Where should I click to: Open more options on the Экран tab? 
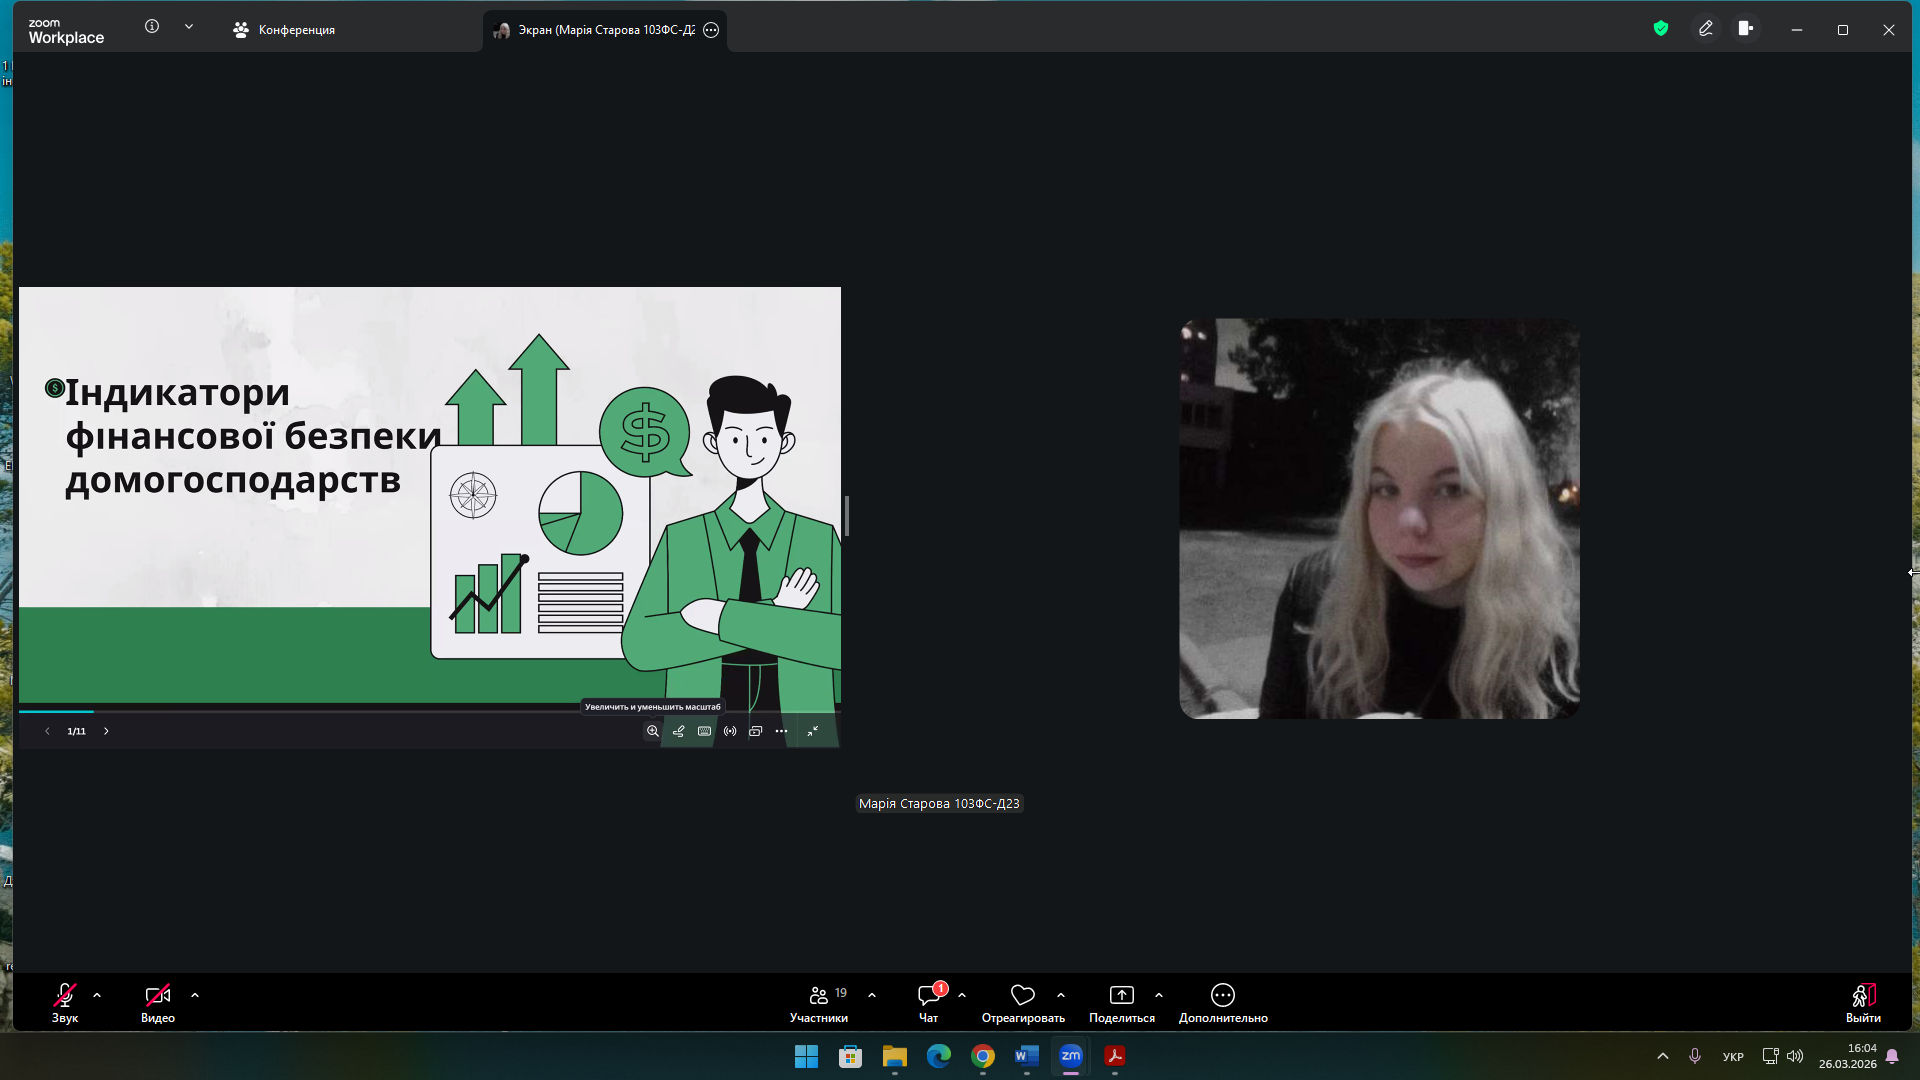tap(711, 30)
